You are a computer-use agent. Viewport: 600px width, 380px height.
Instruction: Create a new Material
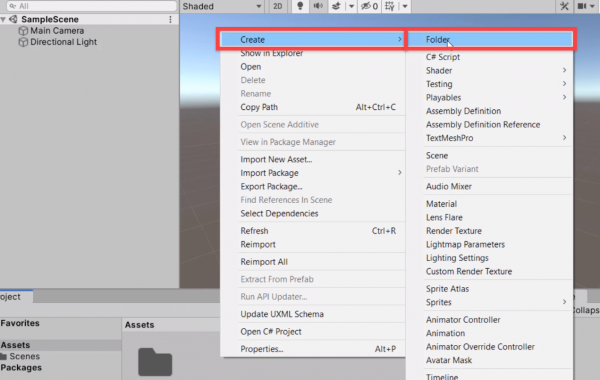point(441,204)
